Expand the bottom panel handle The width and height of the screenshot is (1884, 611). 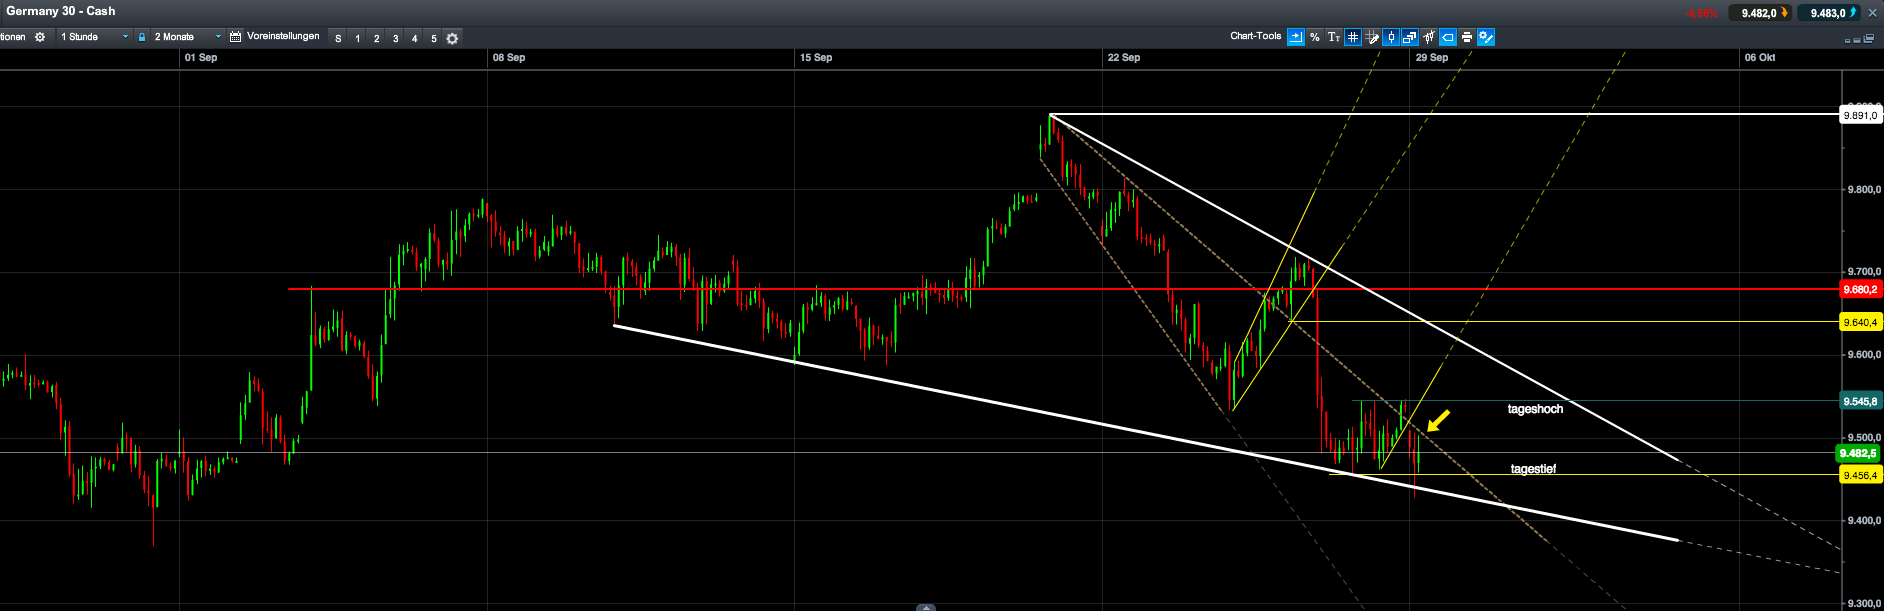click(926, 607)
